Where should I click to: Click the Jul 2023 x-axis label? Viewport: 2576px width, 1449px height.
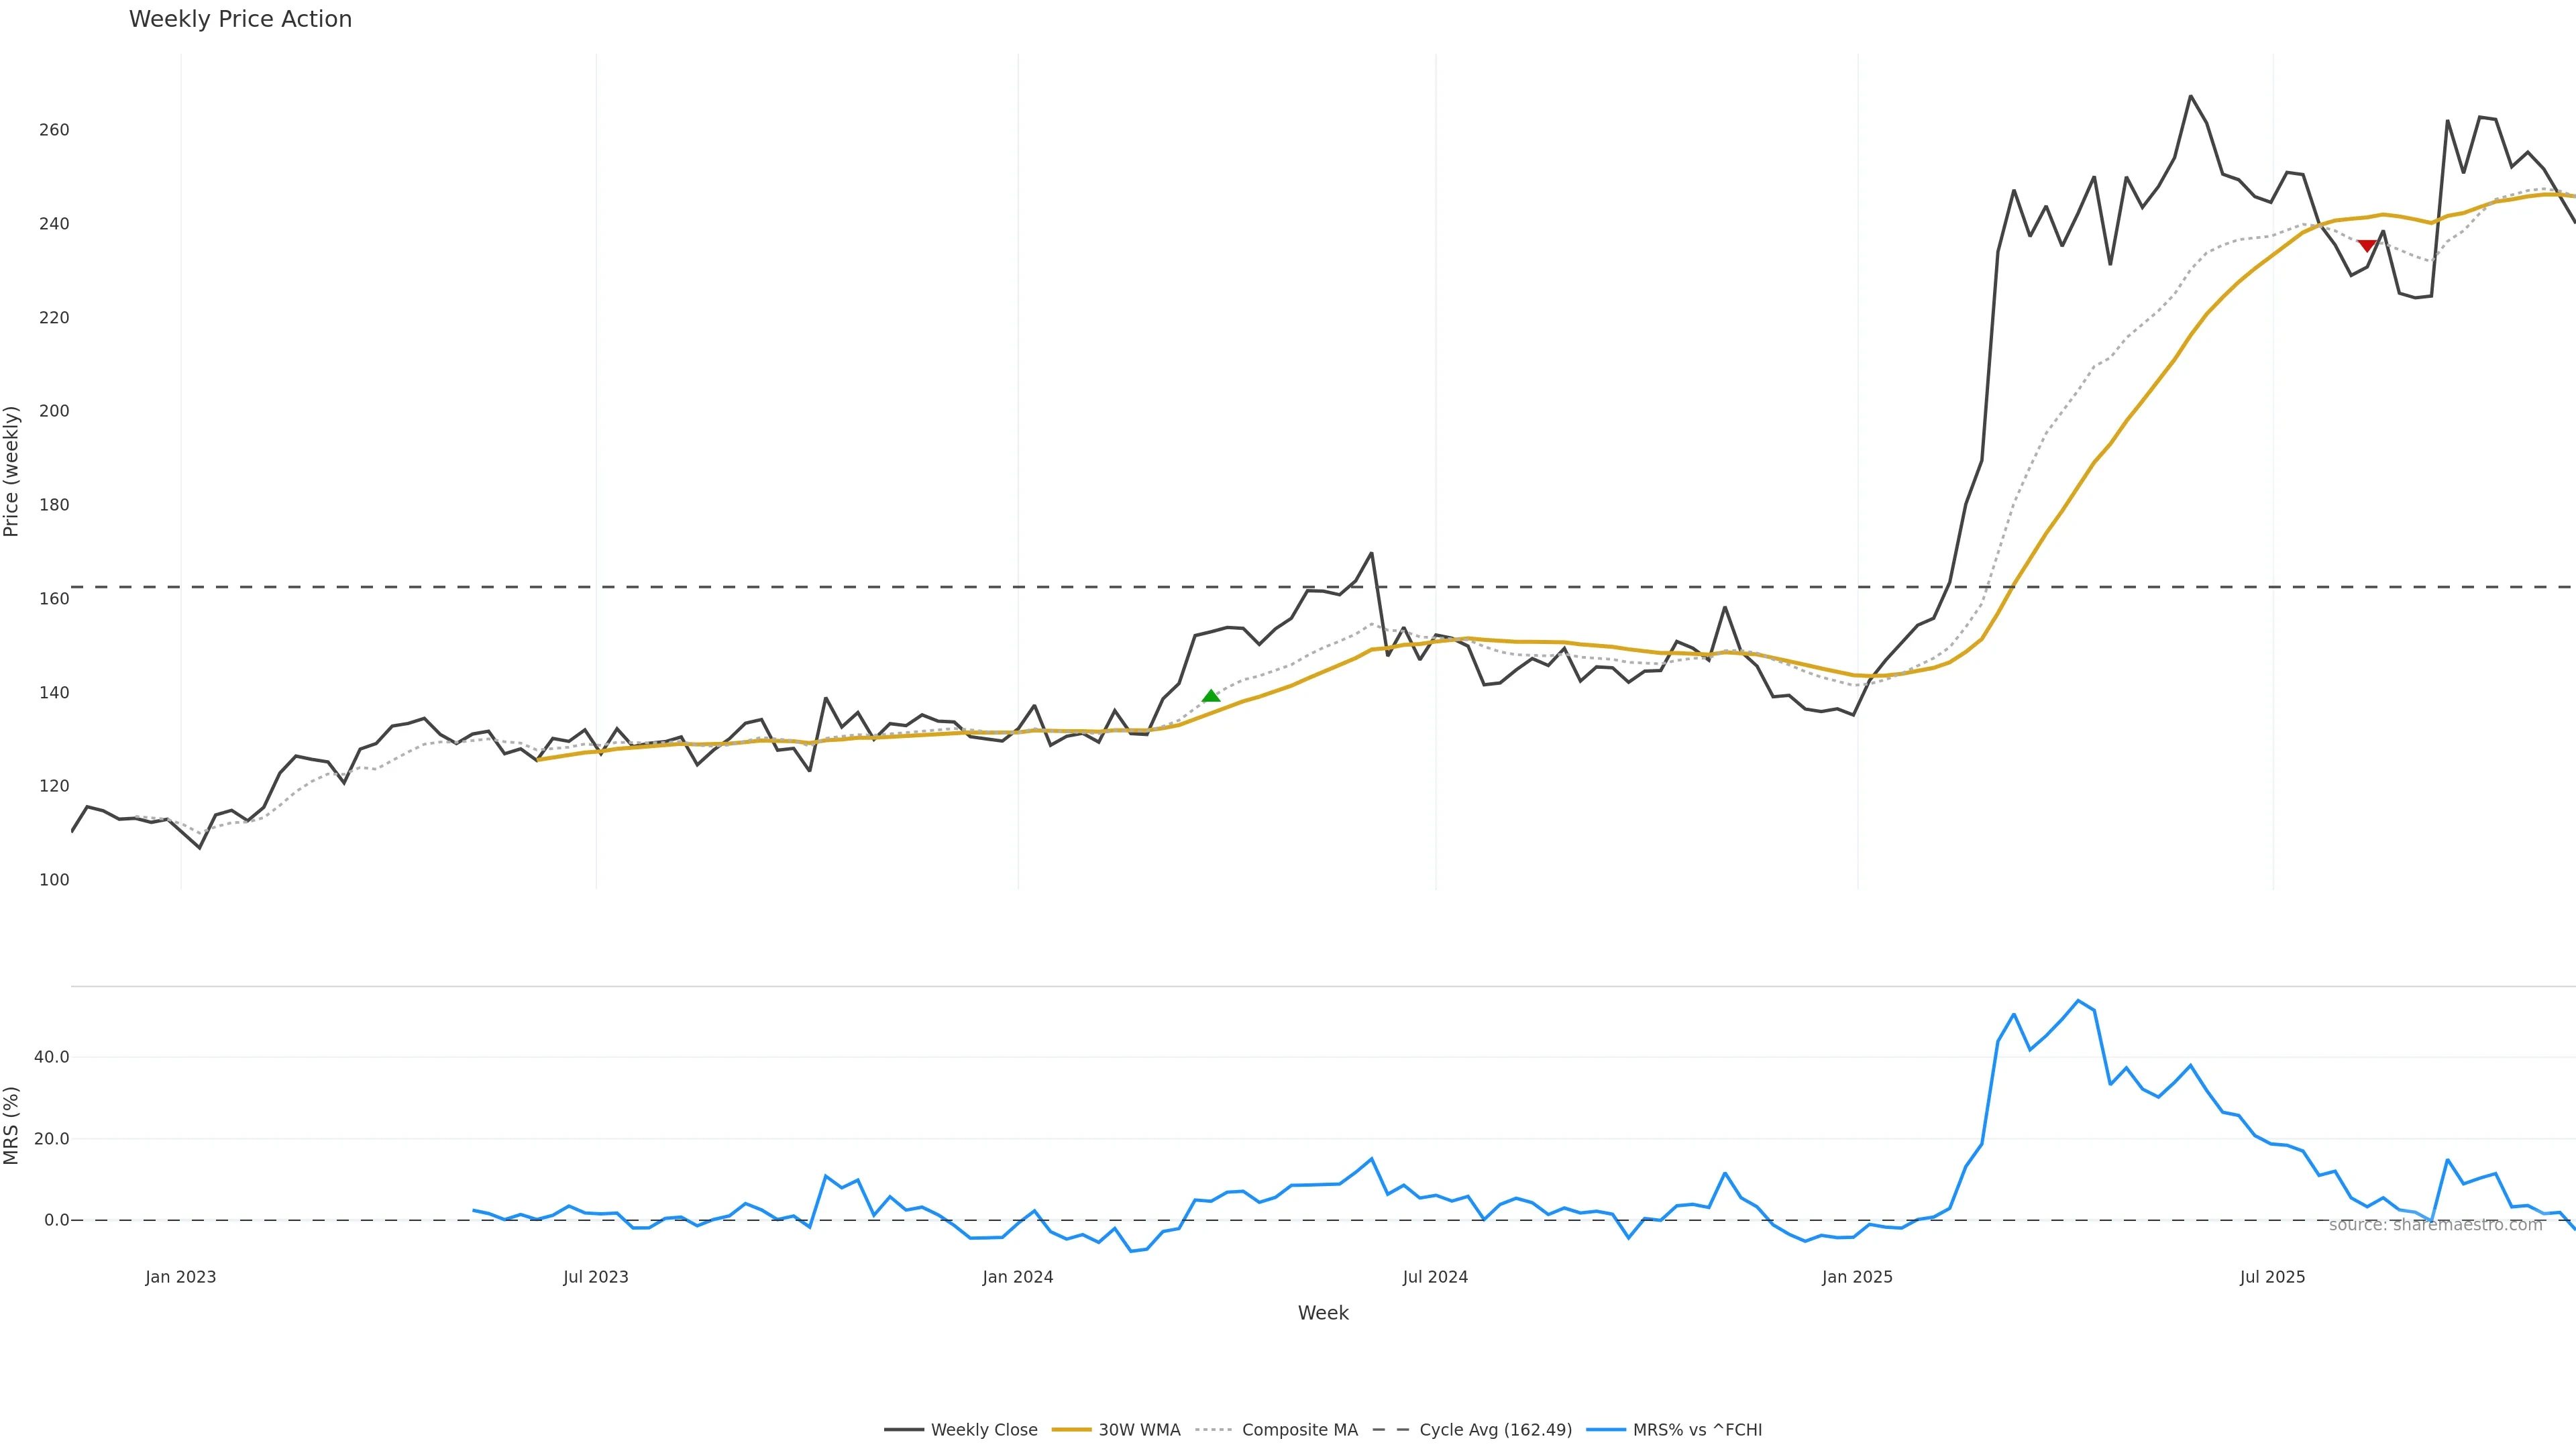point(595,1277)
